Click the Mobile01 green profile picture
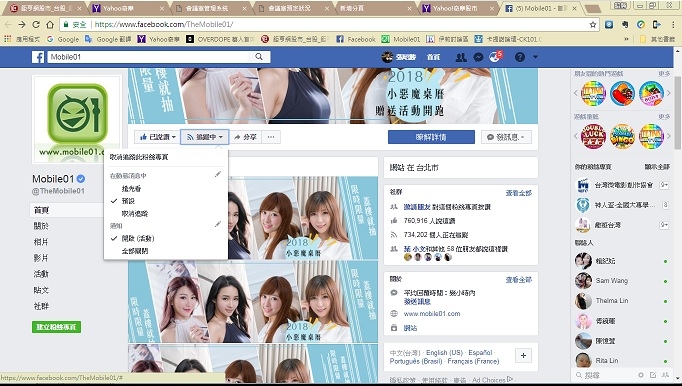Viewport: 682px width, 386px height. coord(77,119)
